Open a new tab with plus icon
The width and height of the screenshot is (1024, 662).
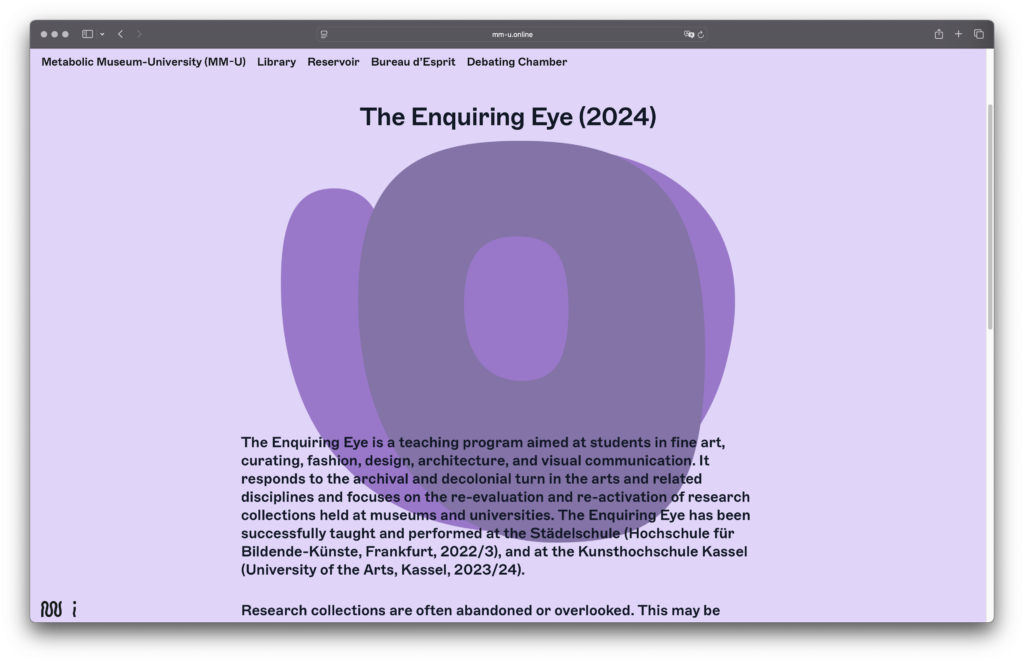coord(958,34)
